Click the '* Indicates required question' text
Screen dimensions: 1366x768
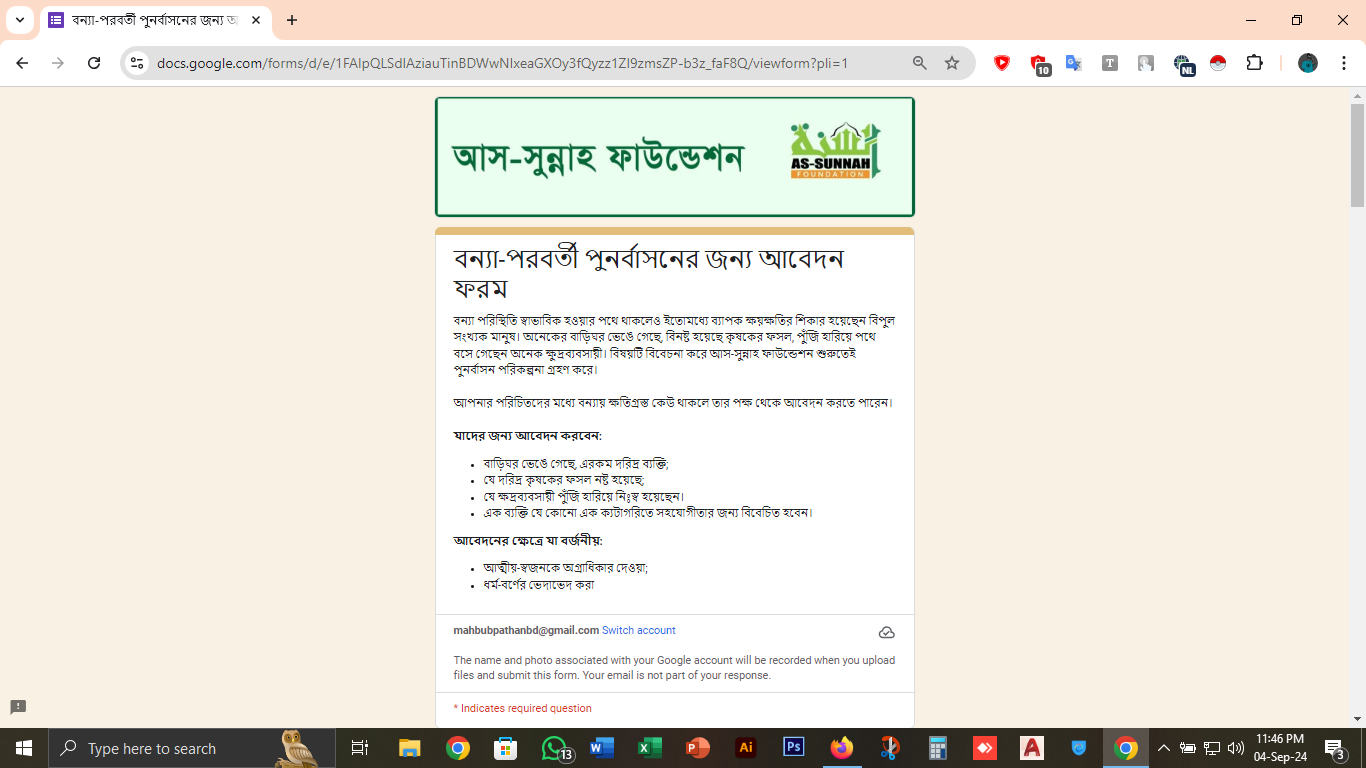[x=523, y=708]
